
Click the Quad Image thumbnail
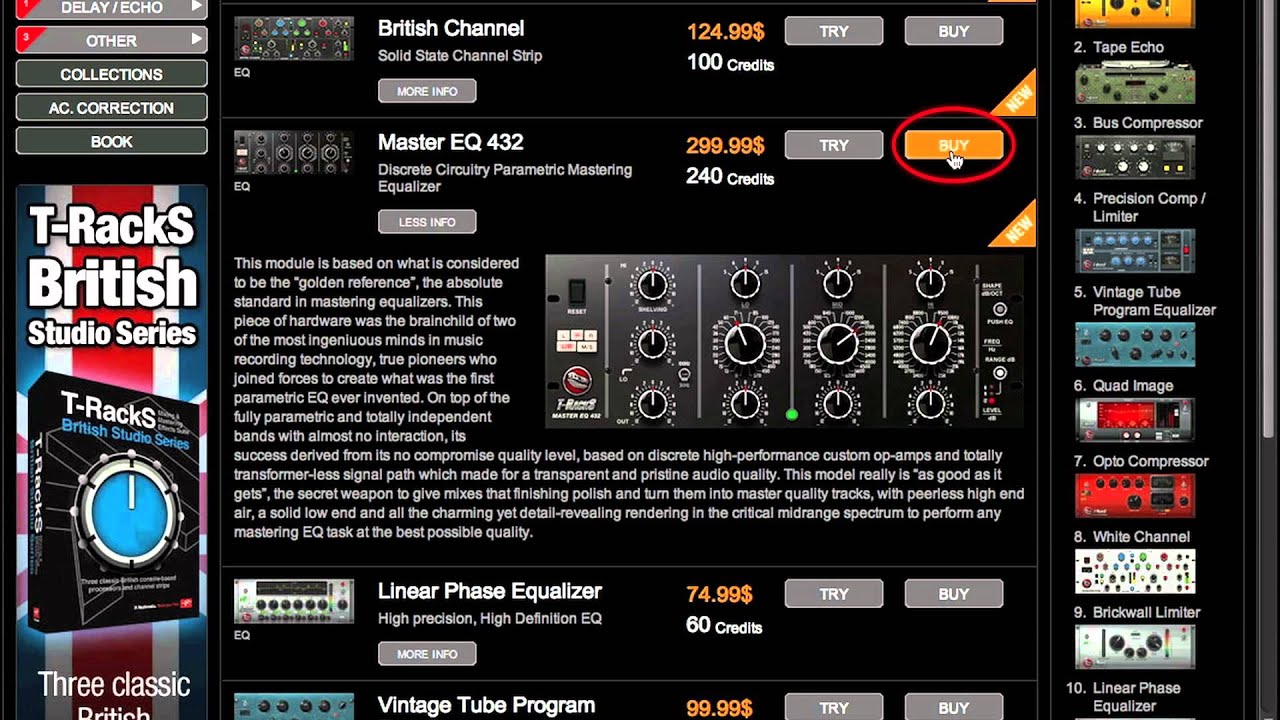point(1134,421)
